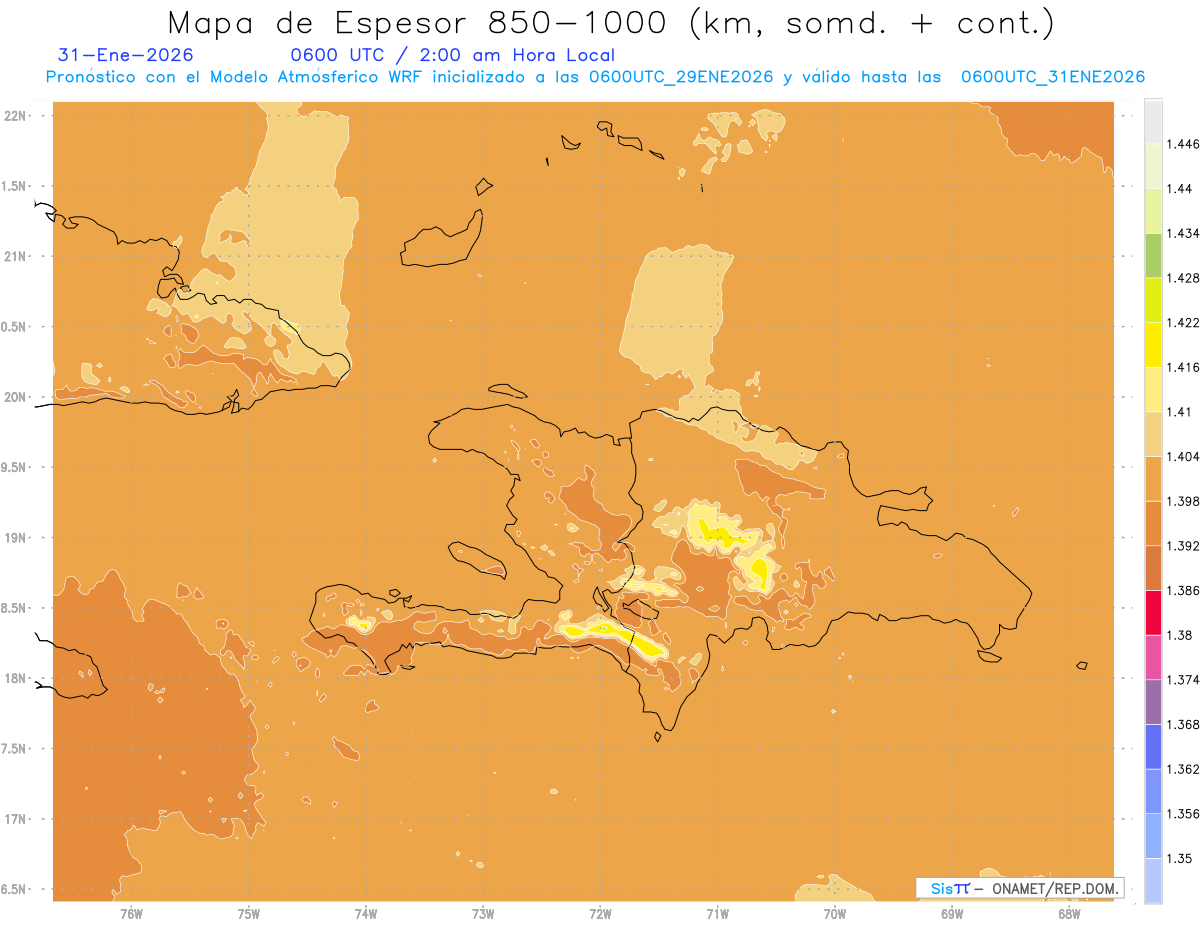Click the legend value "1.38"
Screen dimensions: 1200x927
point(1179,635)
